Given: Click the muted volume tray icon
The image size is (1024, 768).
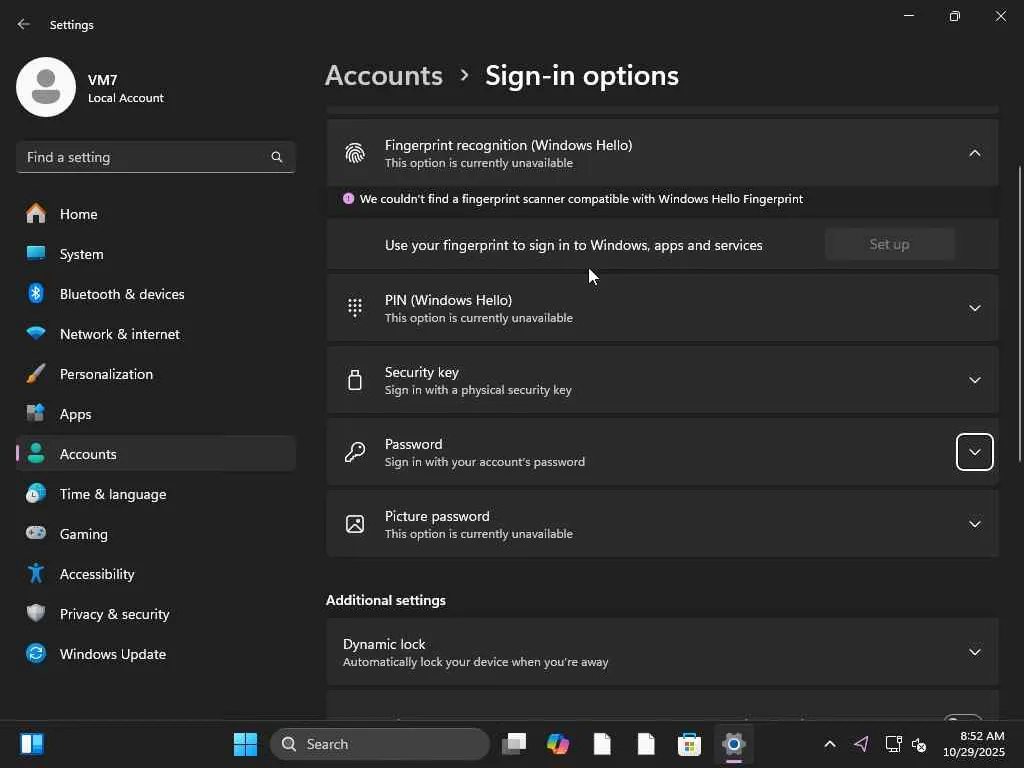Looking at the screenshot, I should (920, 744).
